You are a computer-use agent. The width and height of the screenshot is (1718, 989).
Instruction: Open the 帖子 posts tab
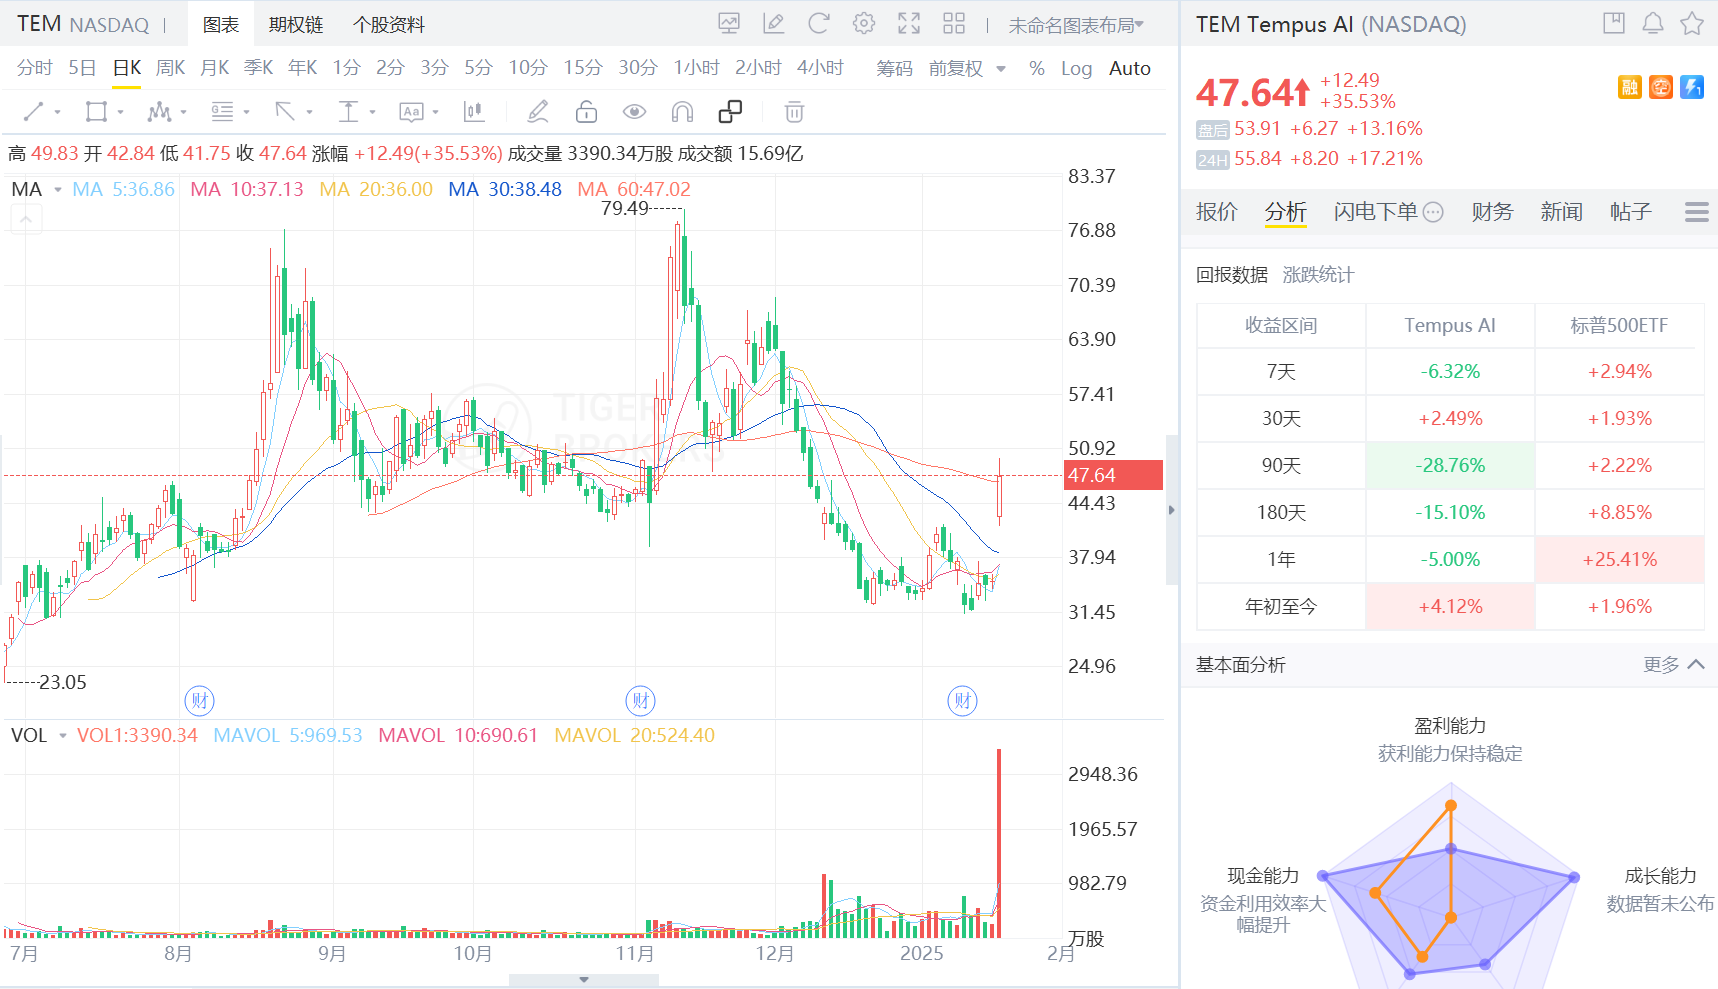[1630, 212]
